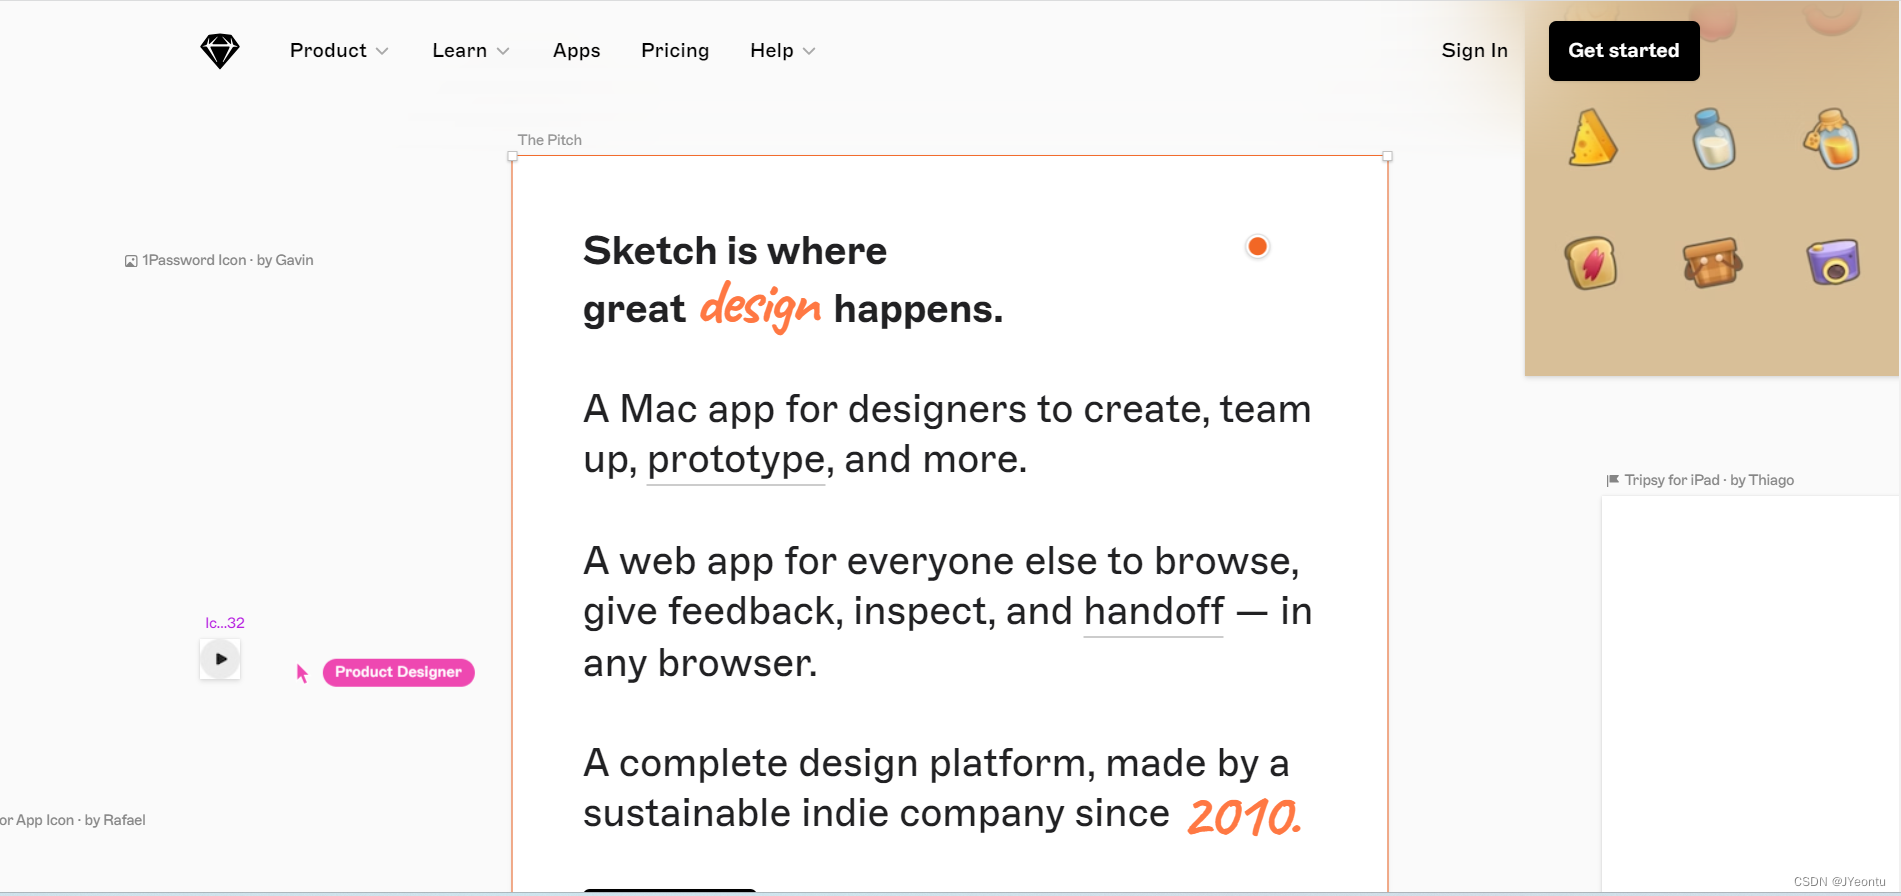Click the pink Product Designer tag

click(x=398, y=672)
